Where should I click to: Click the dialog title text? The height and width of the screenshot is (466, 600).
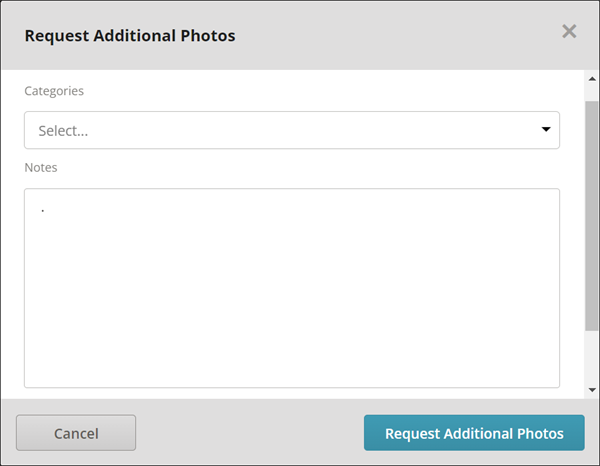(x=130, y=36)
